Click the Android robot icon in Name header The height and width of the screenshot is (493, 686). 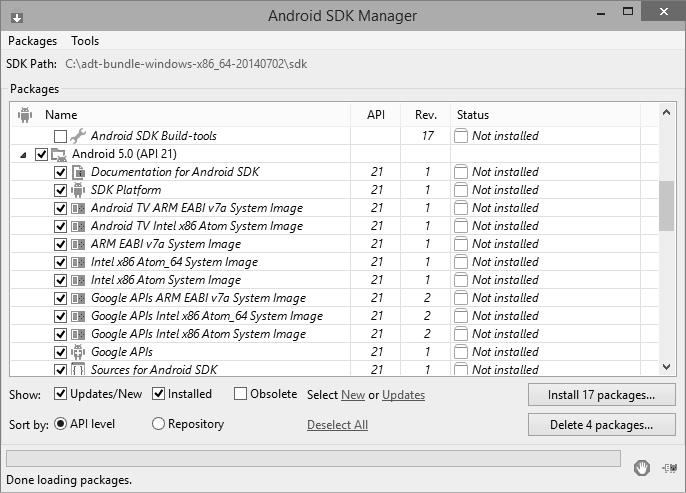(24, 115)
